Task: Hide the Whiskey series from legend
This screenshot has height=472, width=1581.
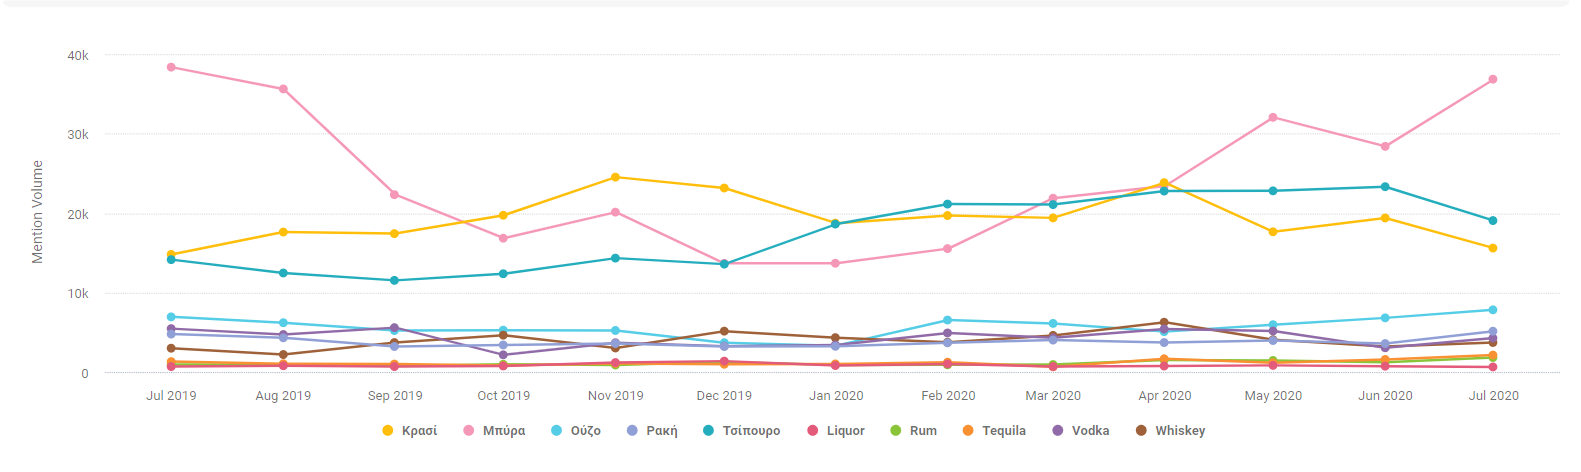Action: 1179,431
